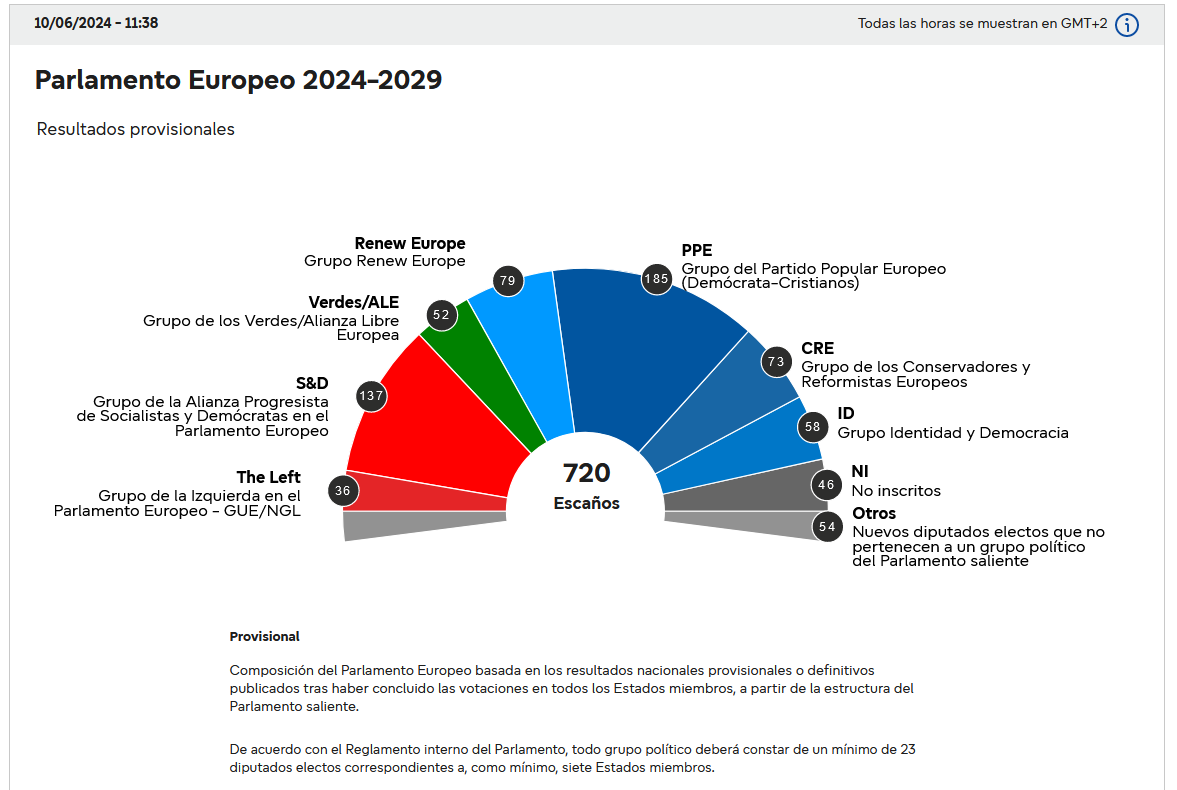Screen dimensions: 1177x790
Task: Click the 720 Escaños center total
Action: [586, 485]
